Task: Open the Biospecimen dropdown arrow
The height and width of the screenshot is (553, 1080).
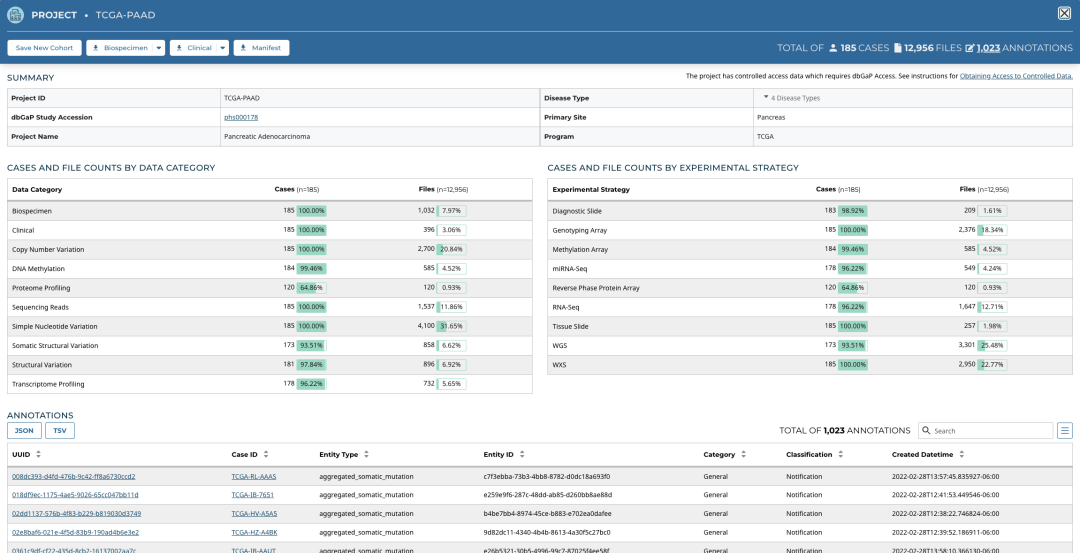Action: 159,48
